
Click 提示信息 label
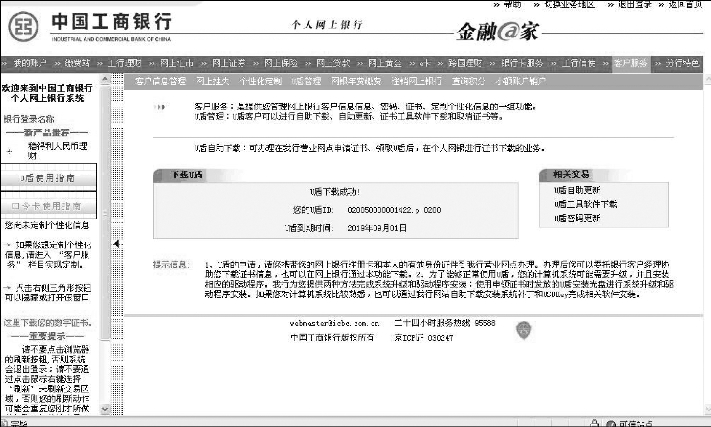click(170, 264)
